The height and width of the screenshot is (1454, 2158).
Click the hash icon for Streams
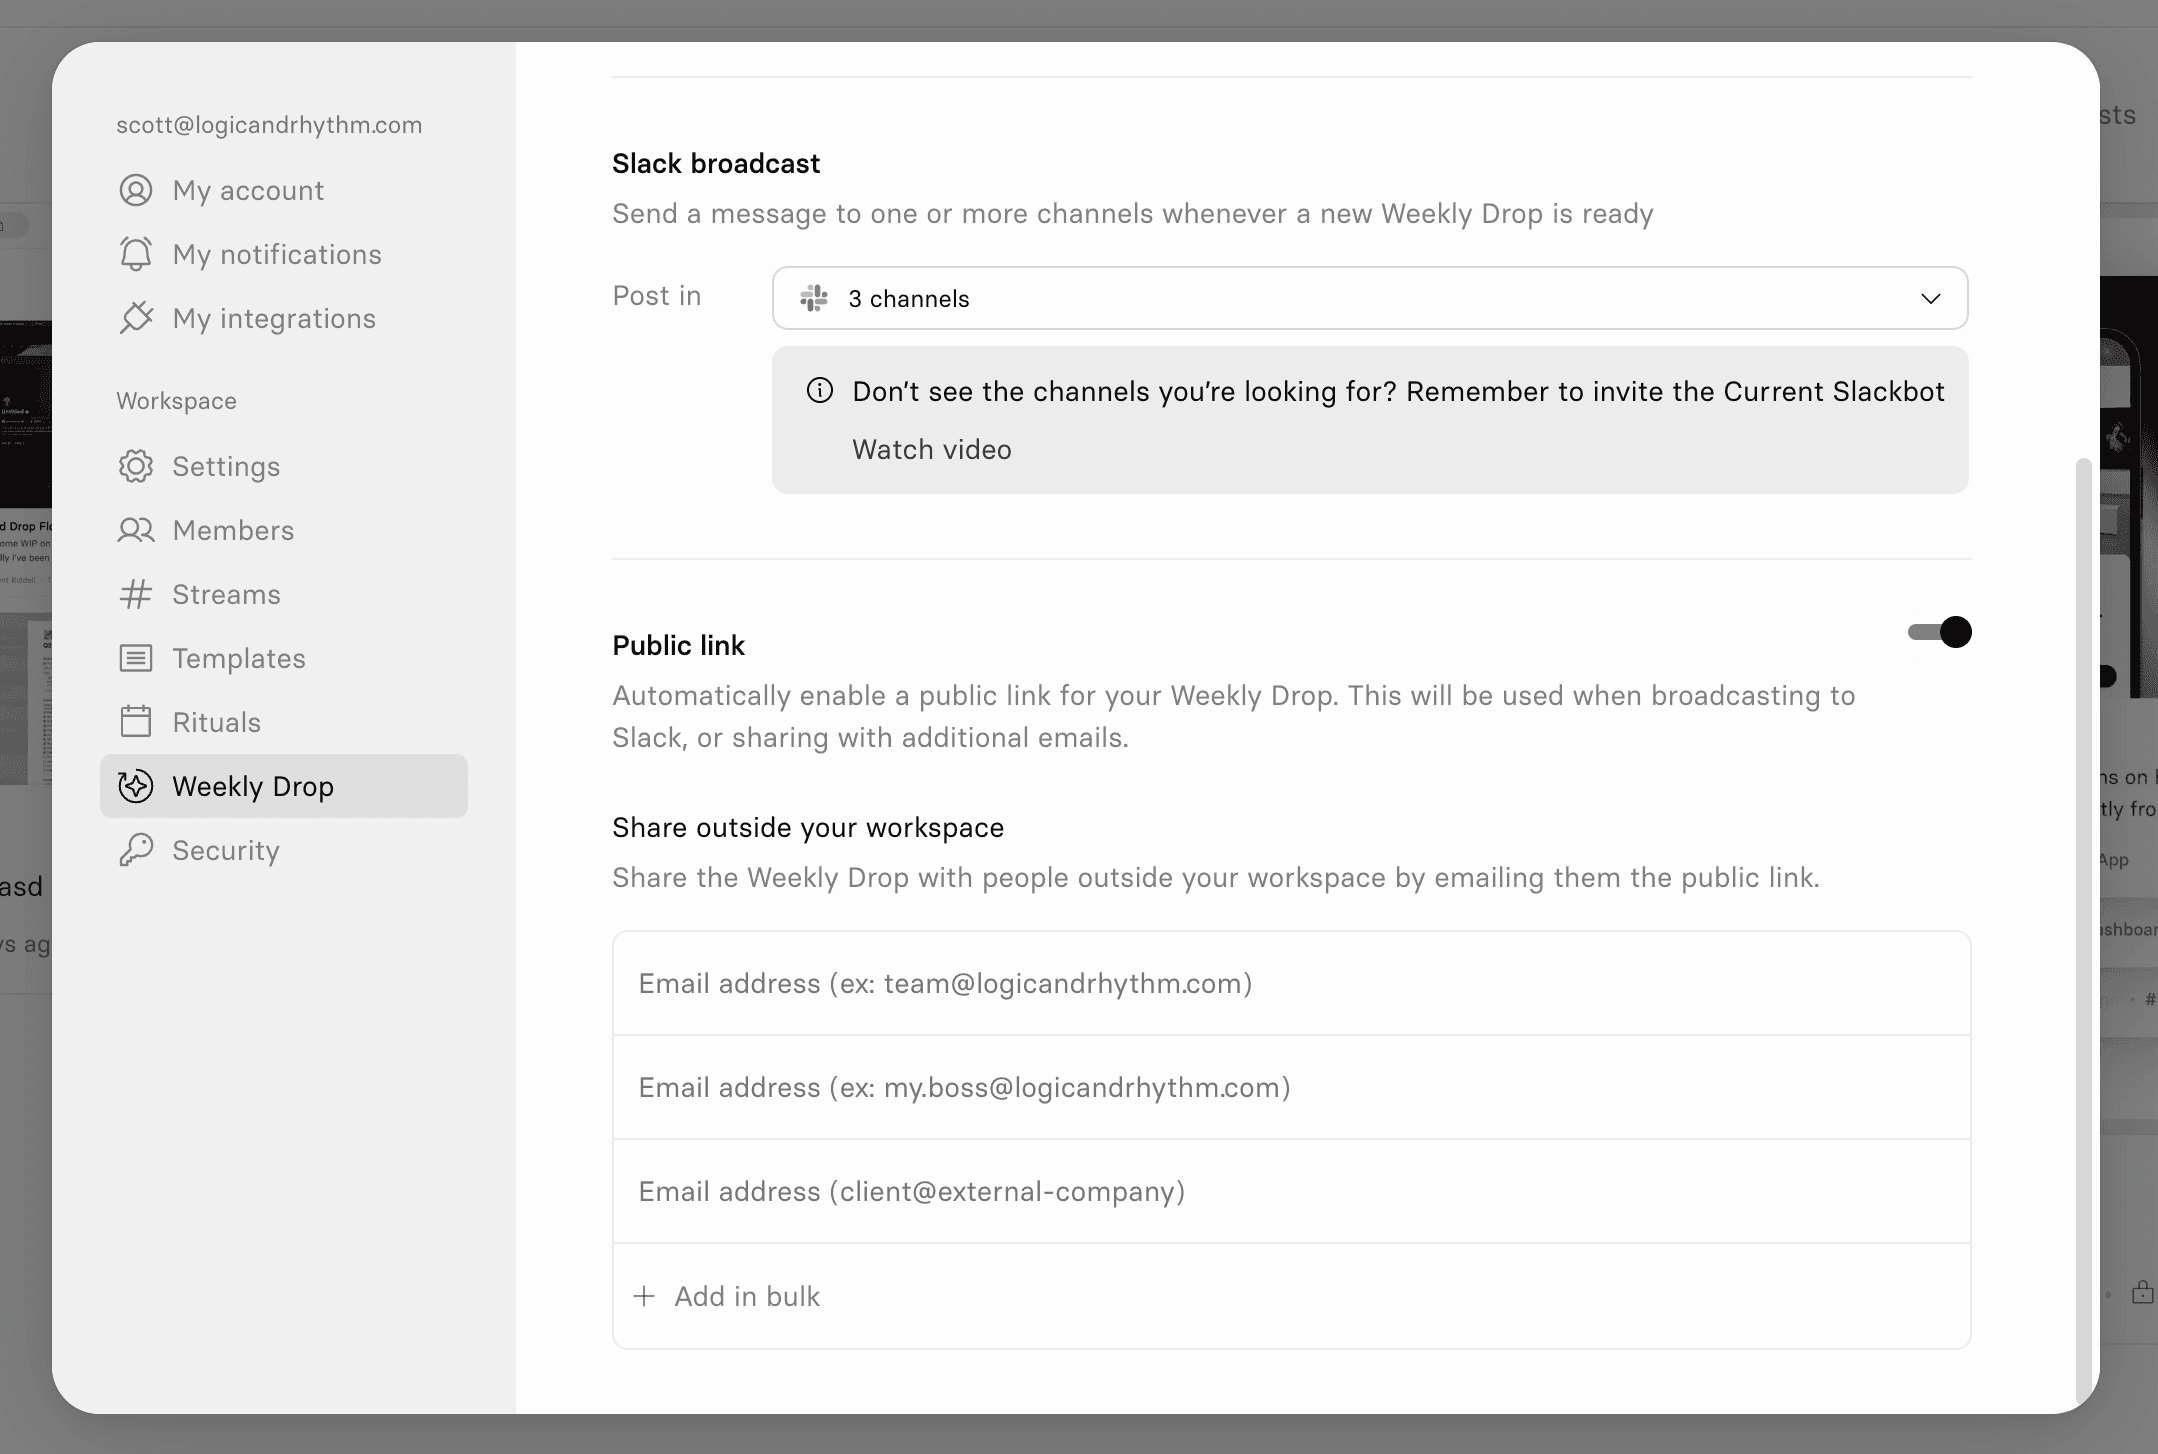click(136, 594)
